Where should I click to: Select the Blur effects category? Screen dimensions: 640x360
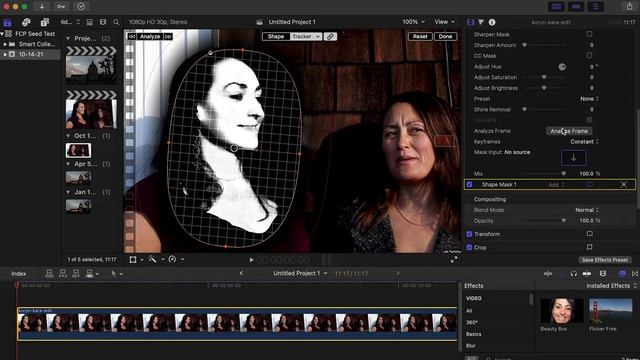click(x=471, y=346)
